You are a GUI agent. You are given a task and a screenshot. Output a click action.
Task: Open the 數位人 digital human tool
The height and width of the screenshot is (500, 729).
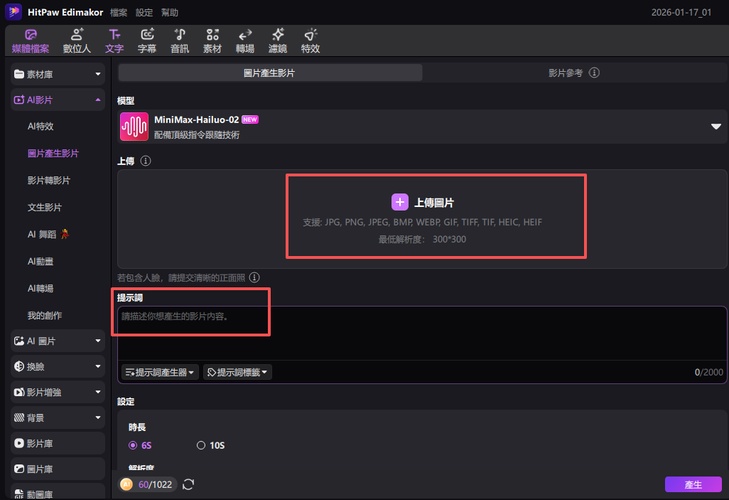tap(77, 41)
